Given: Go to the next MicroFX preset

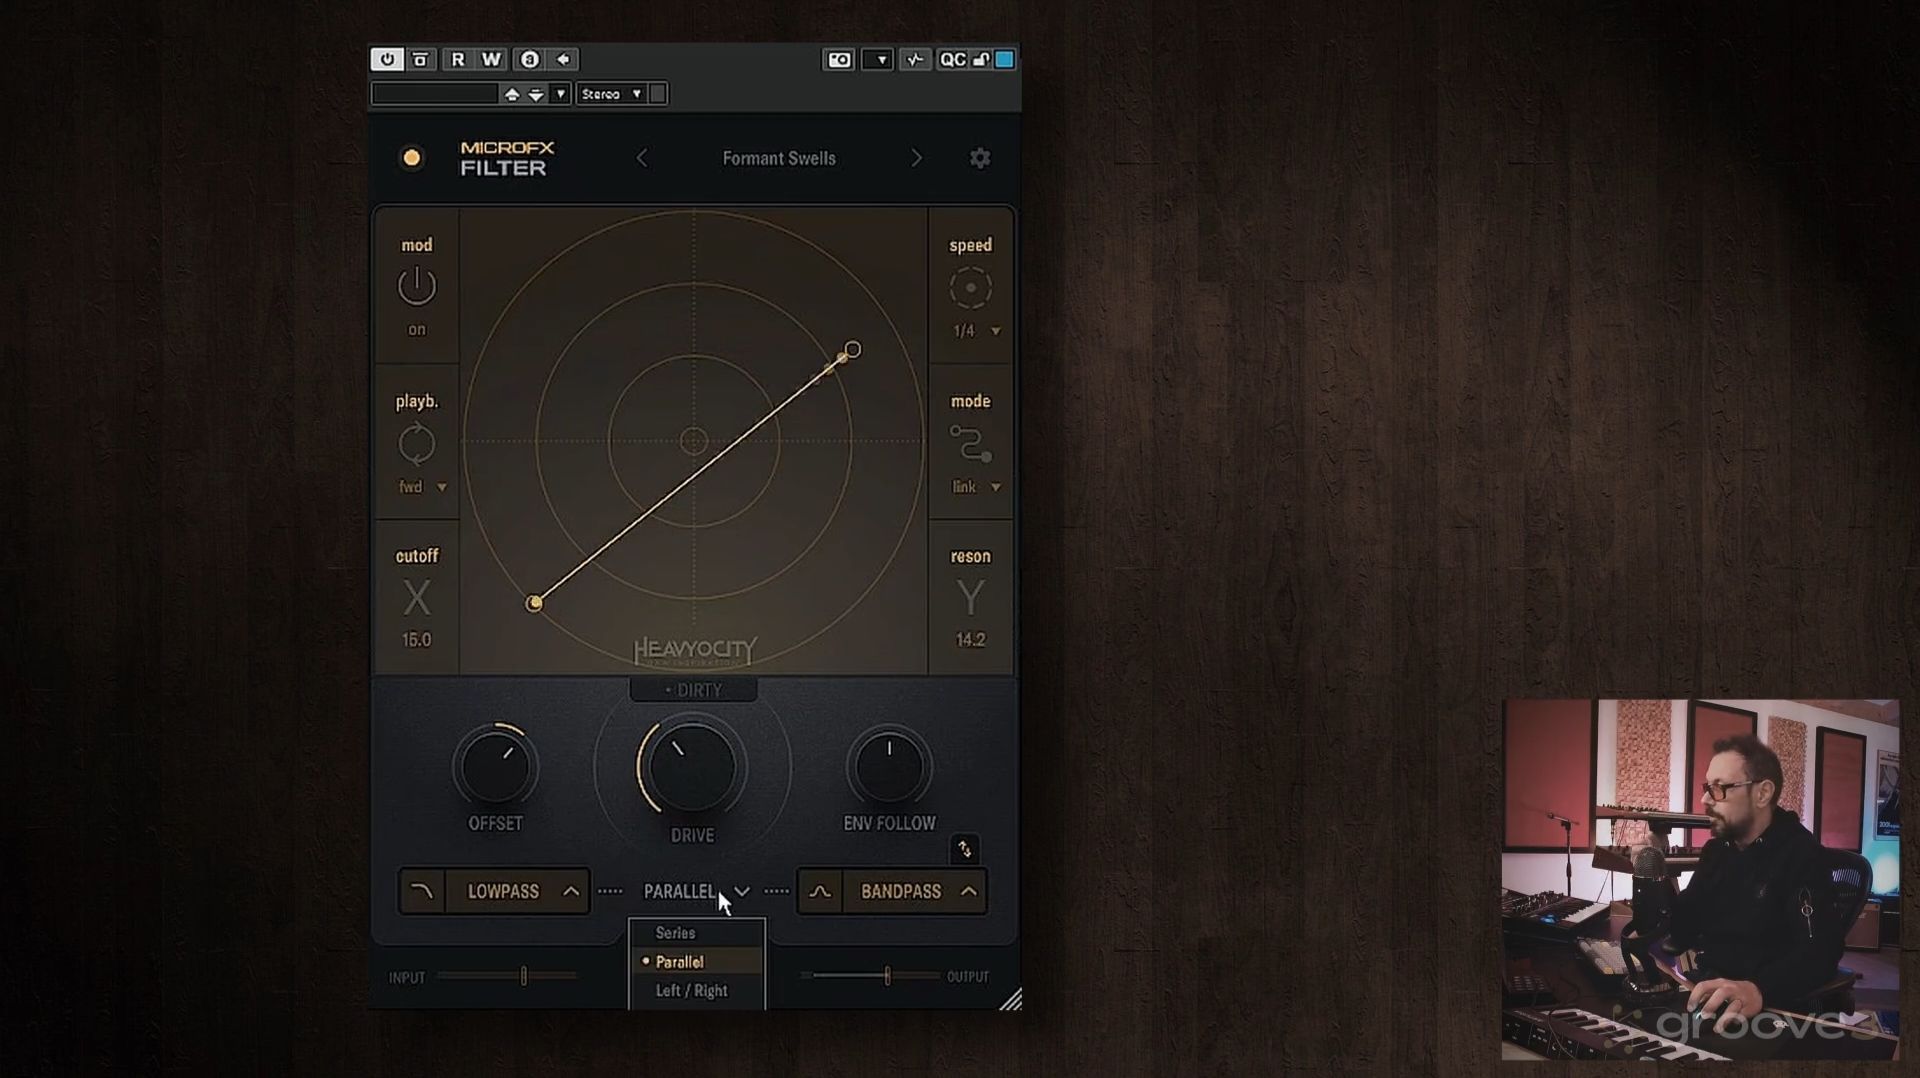Looking at the screenshot, I should (x=916, y=158).
